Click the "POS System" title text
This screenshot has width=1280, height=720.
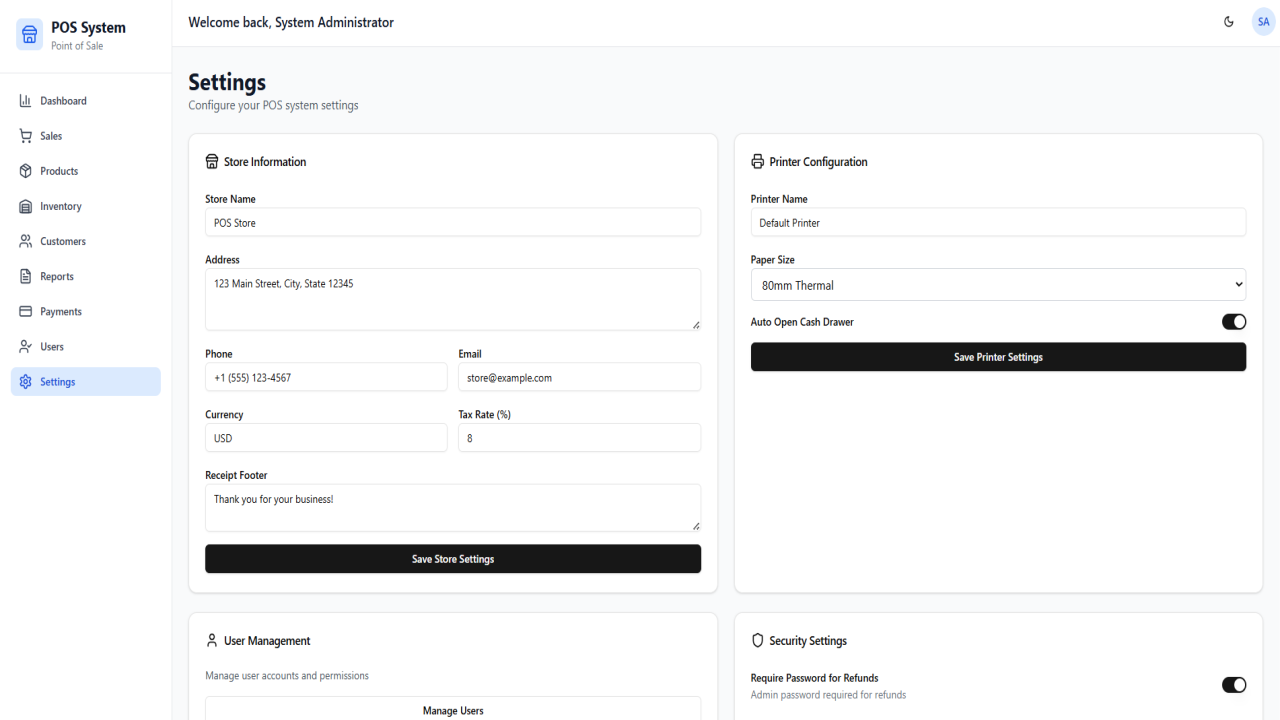pos(89,28)
